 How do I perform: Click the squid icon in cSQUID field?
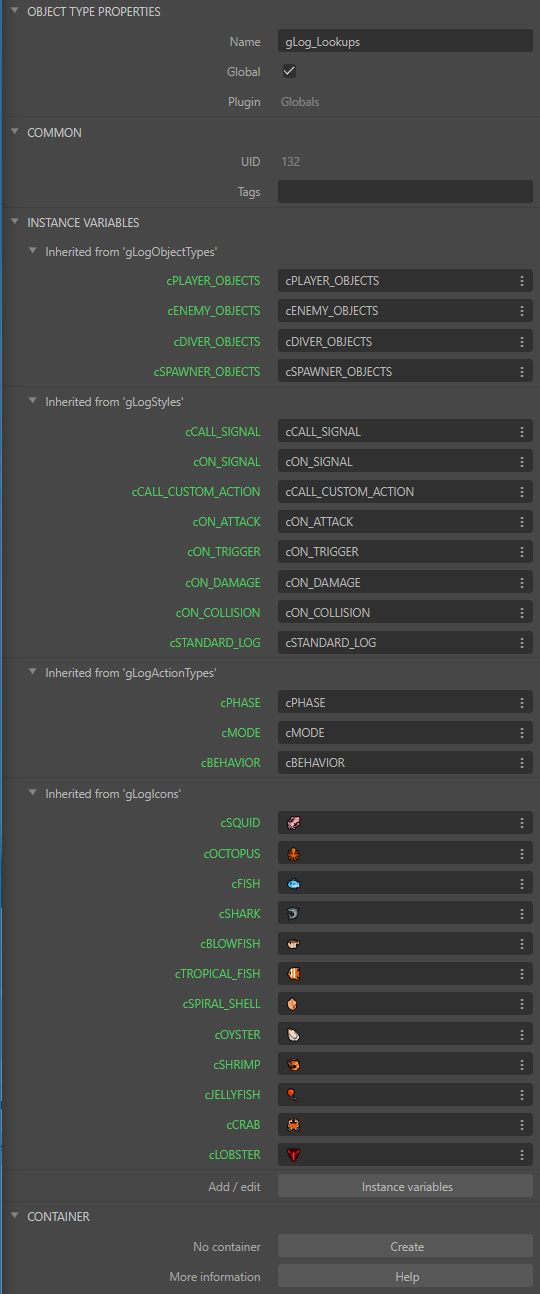click(x=293, y=823)
